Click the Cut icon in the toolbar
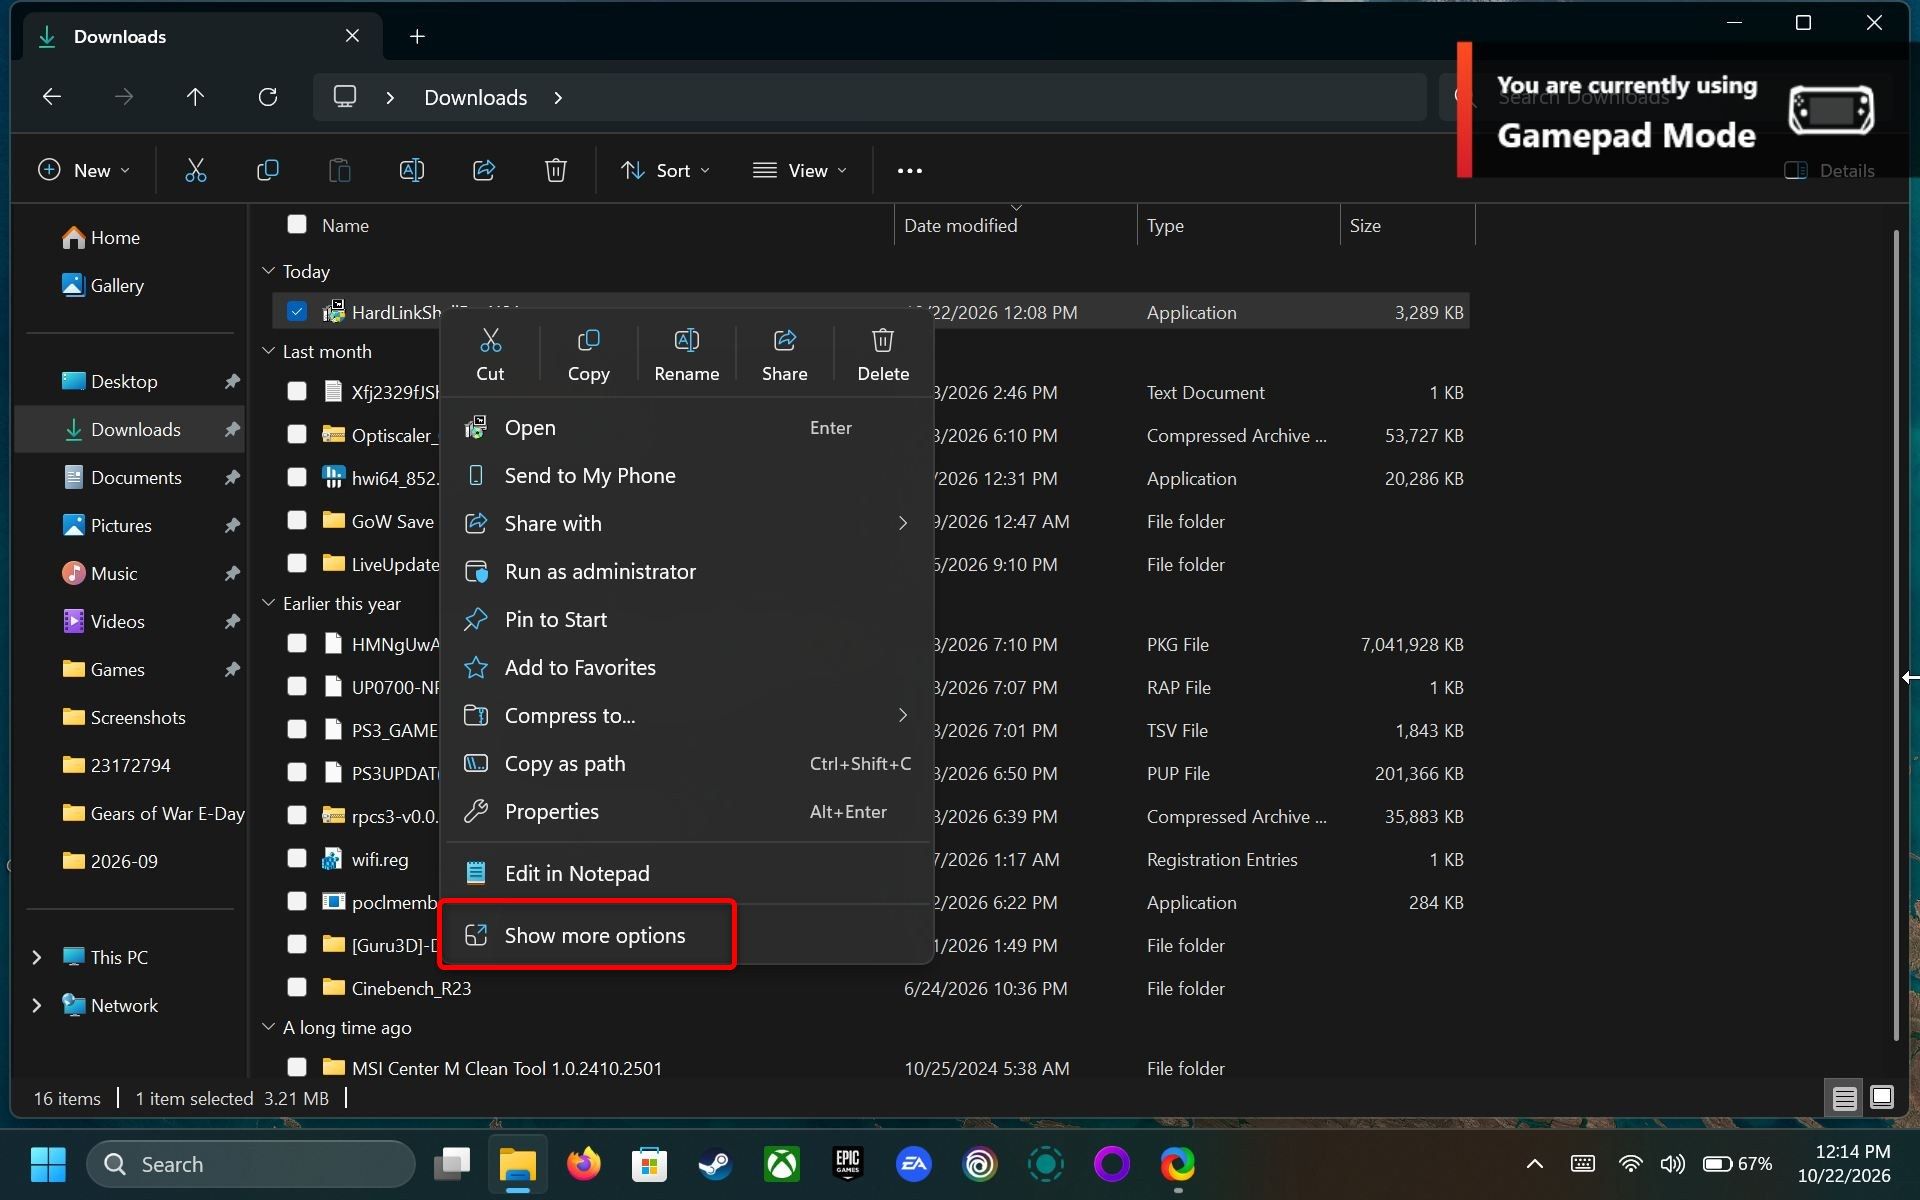The height and width of the screenshot is (1200, 1920). pyautogui.click(x=195, y=170)
